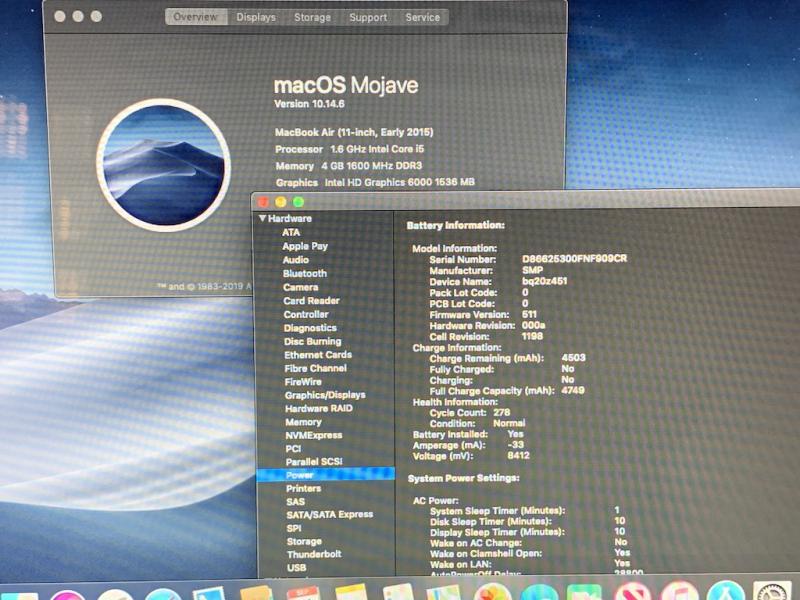Select PCI in the hardware list
The width and height of the screenshot is (800, 600).
[293, 448]
